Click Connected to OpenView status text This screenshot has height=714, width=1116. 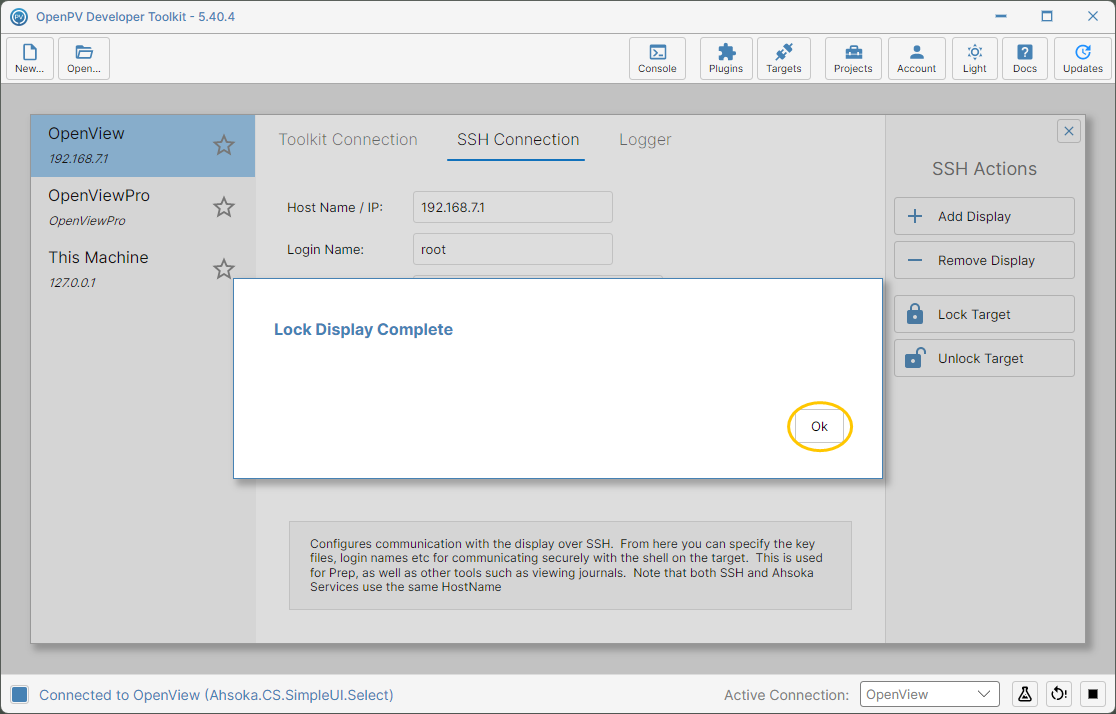pos(216,695)
